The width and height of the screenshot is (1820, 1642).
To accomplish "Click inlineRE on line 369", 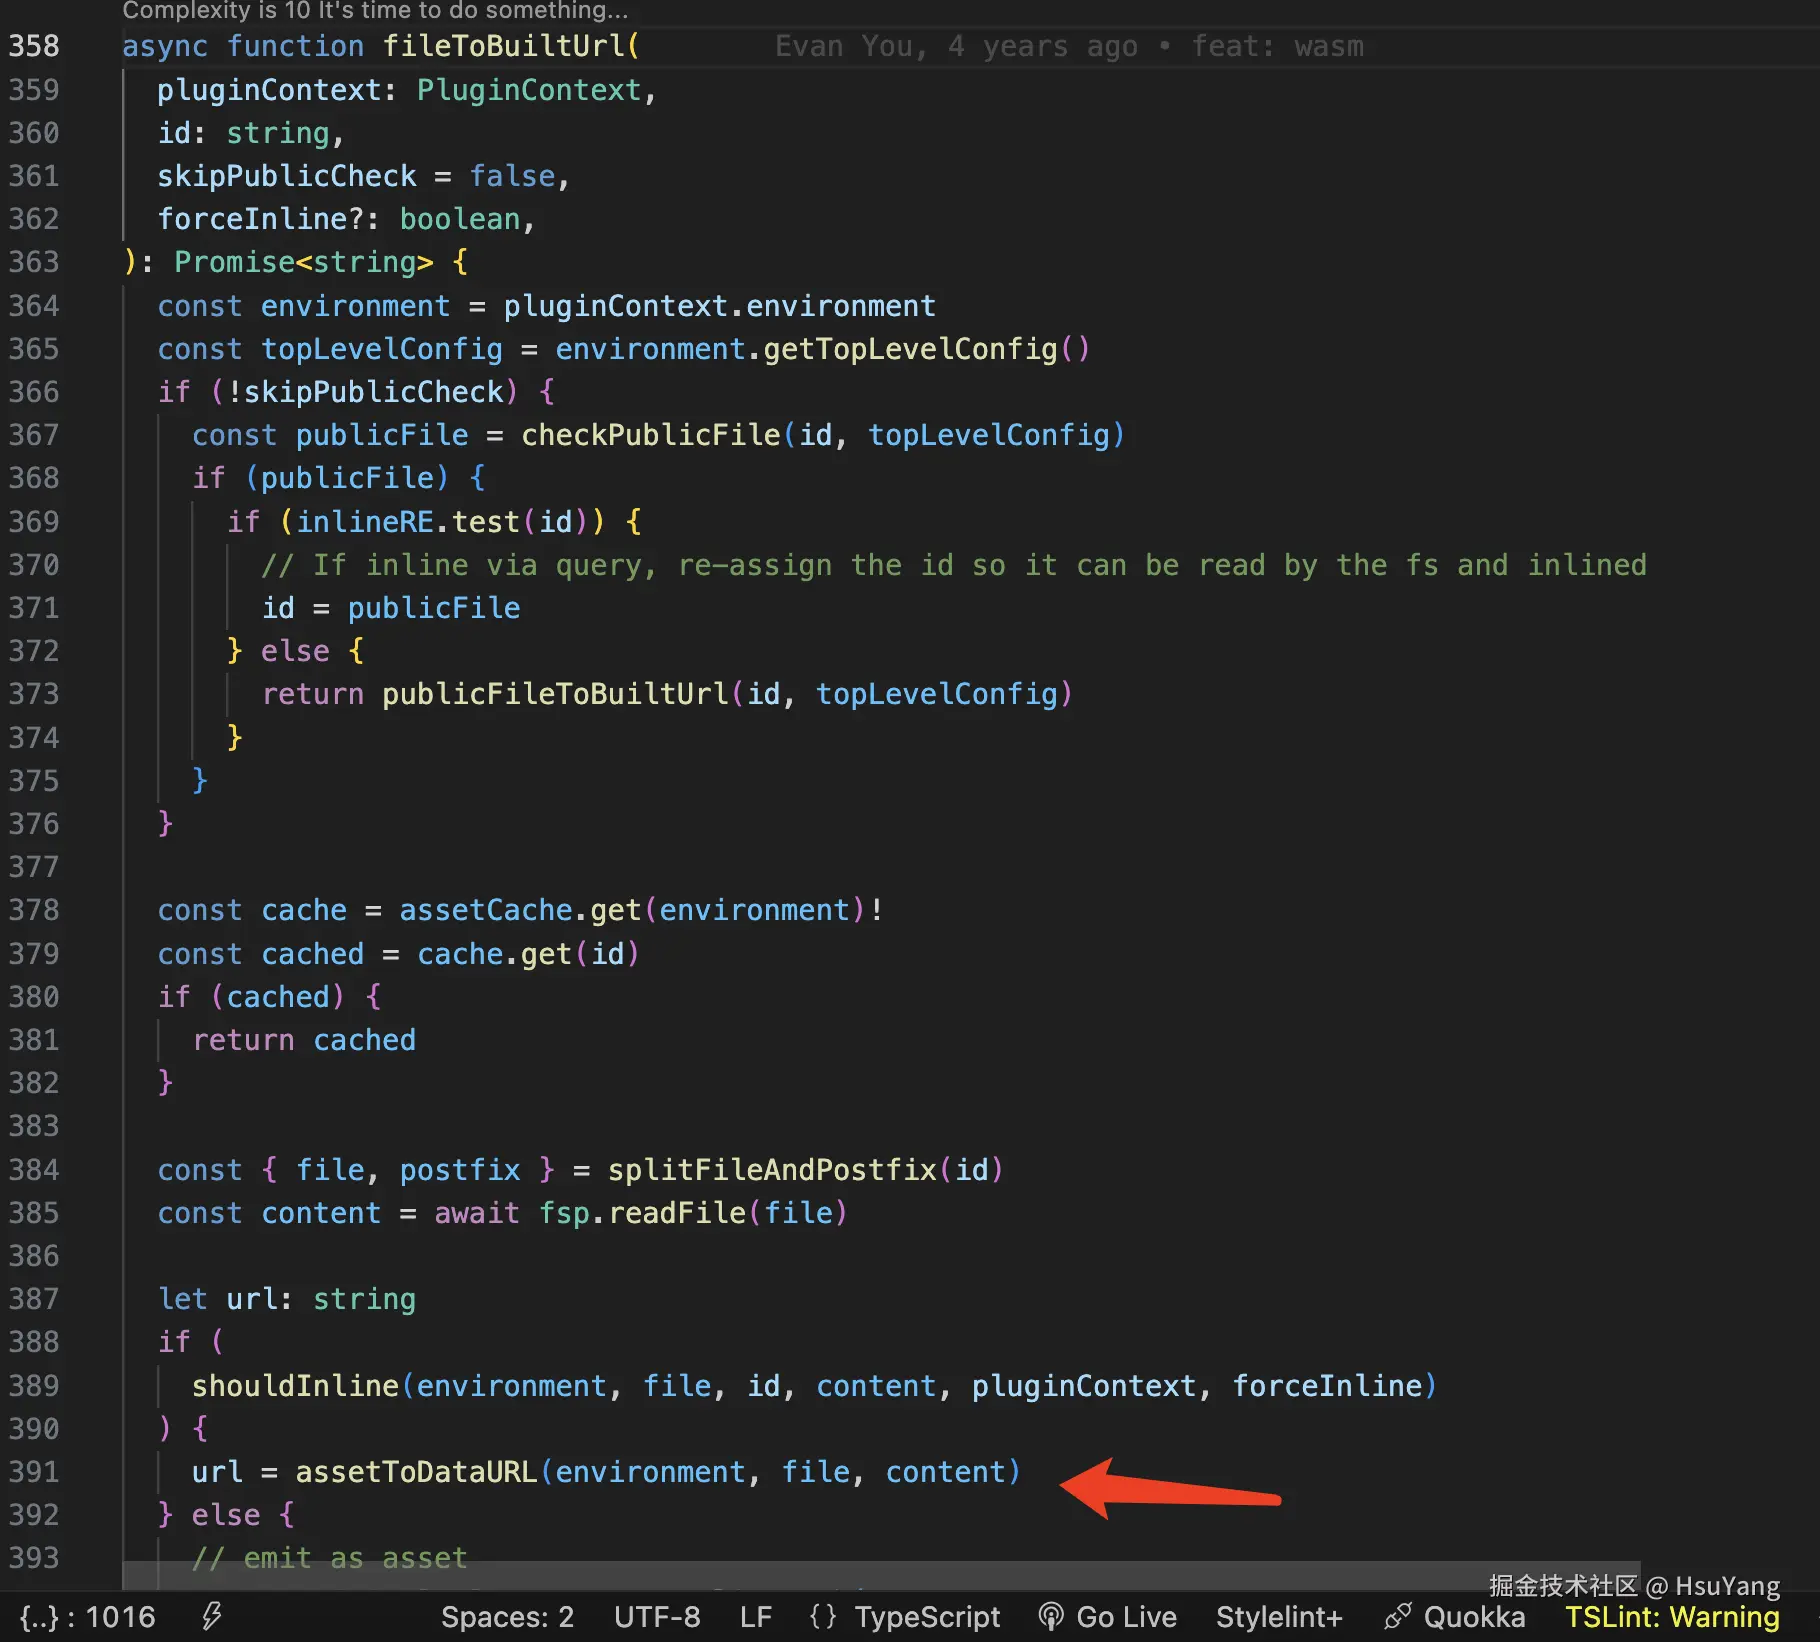I will (365, 522).
